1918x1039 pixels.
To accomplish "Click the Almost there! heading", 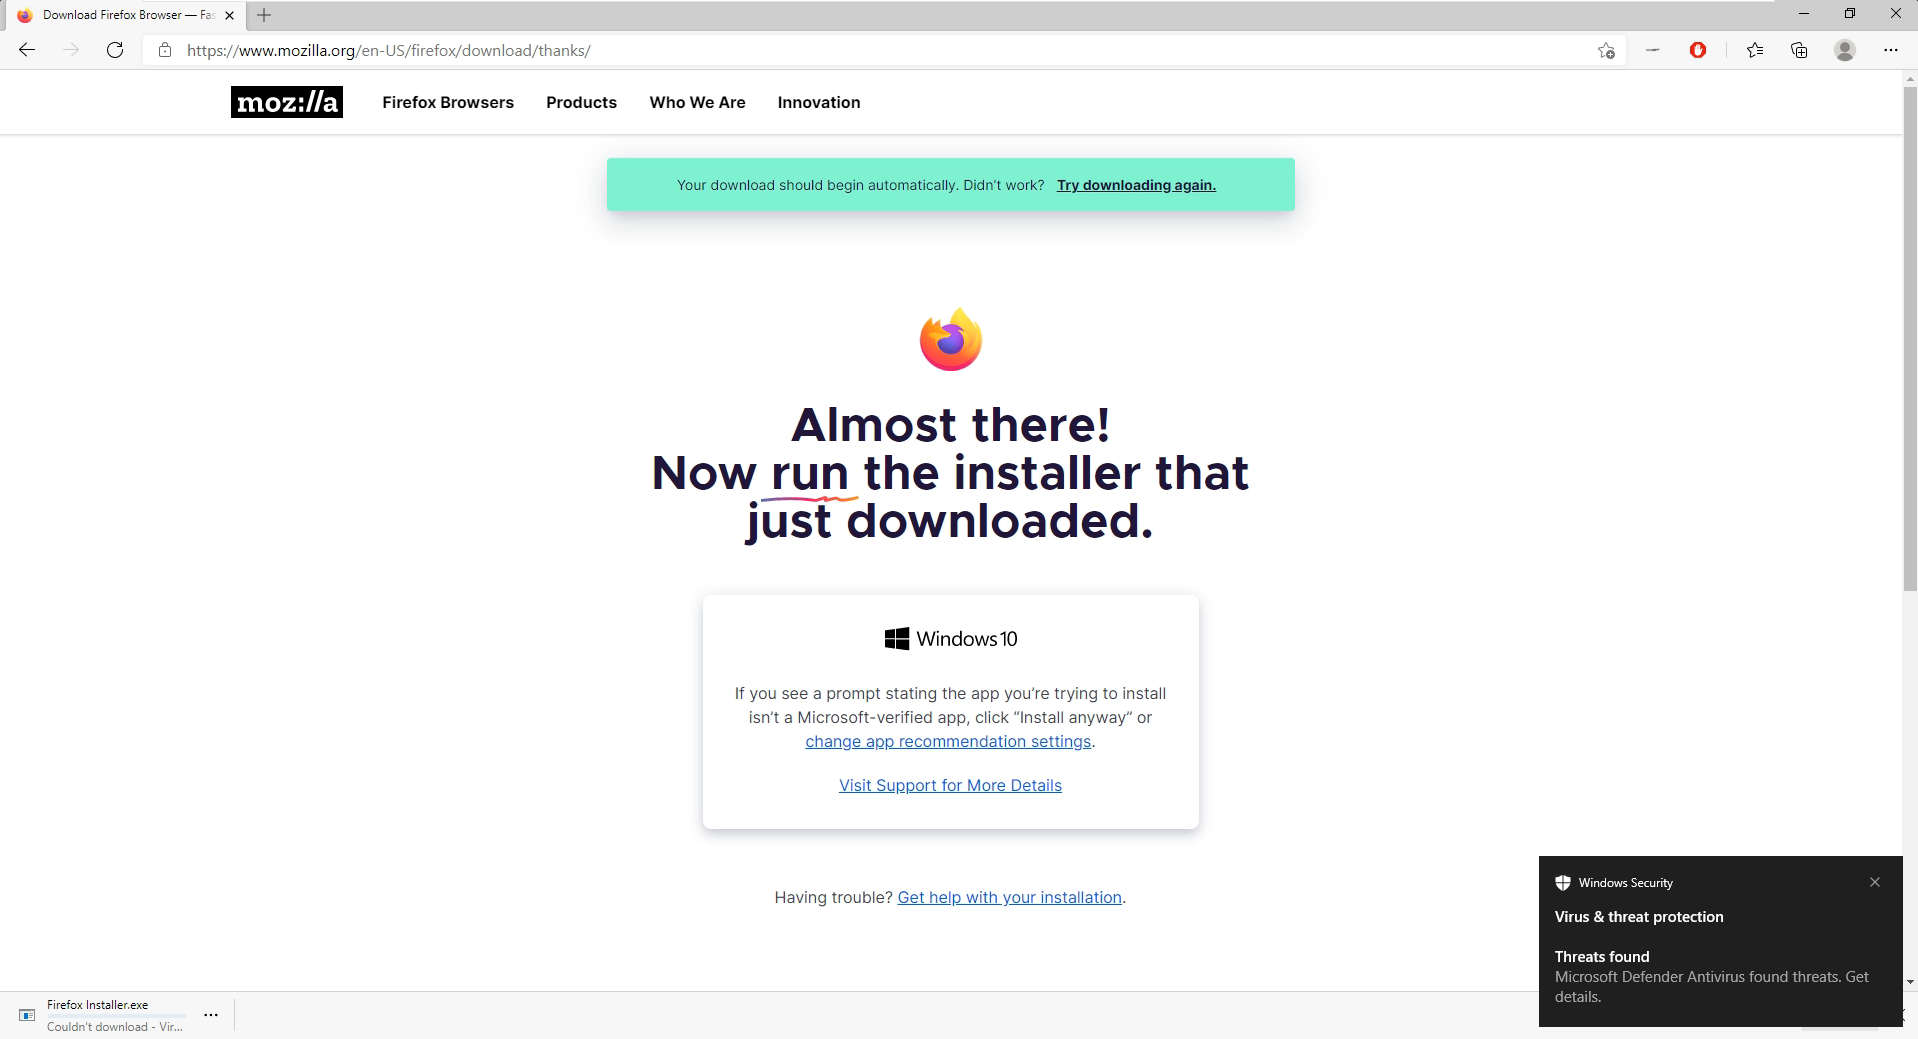I will click(951, 424).
